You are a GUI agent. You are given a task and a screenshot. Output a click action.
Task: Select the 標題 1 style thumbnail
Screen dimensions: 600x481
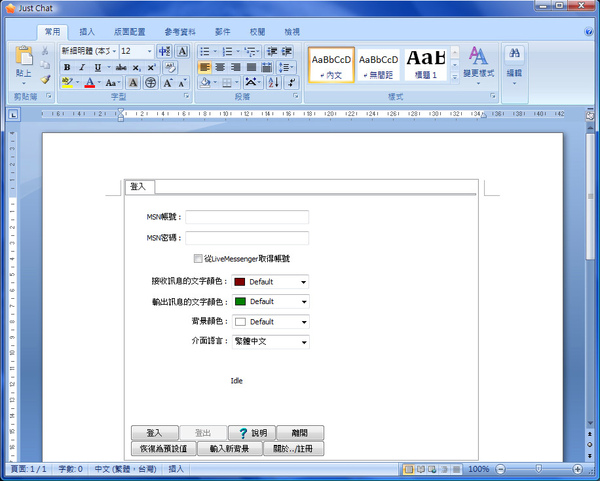coord(426,65)
